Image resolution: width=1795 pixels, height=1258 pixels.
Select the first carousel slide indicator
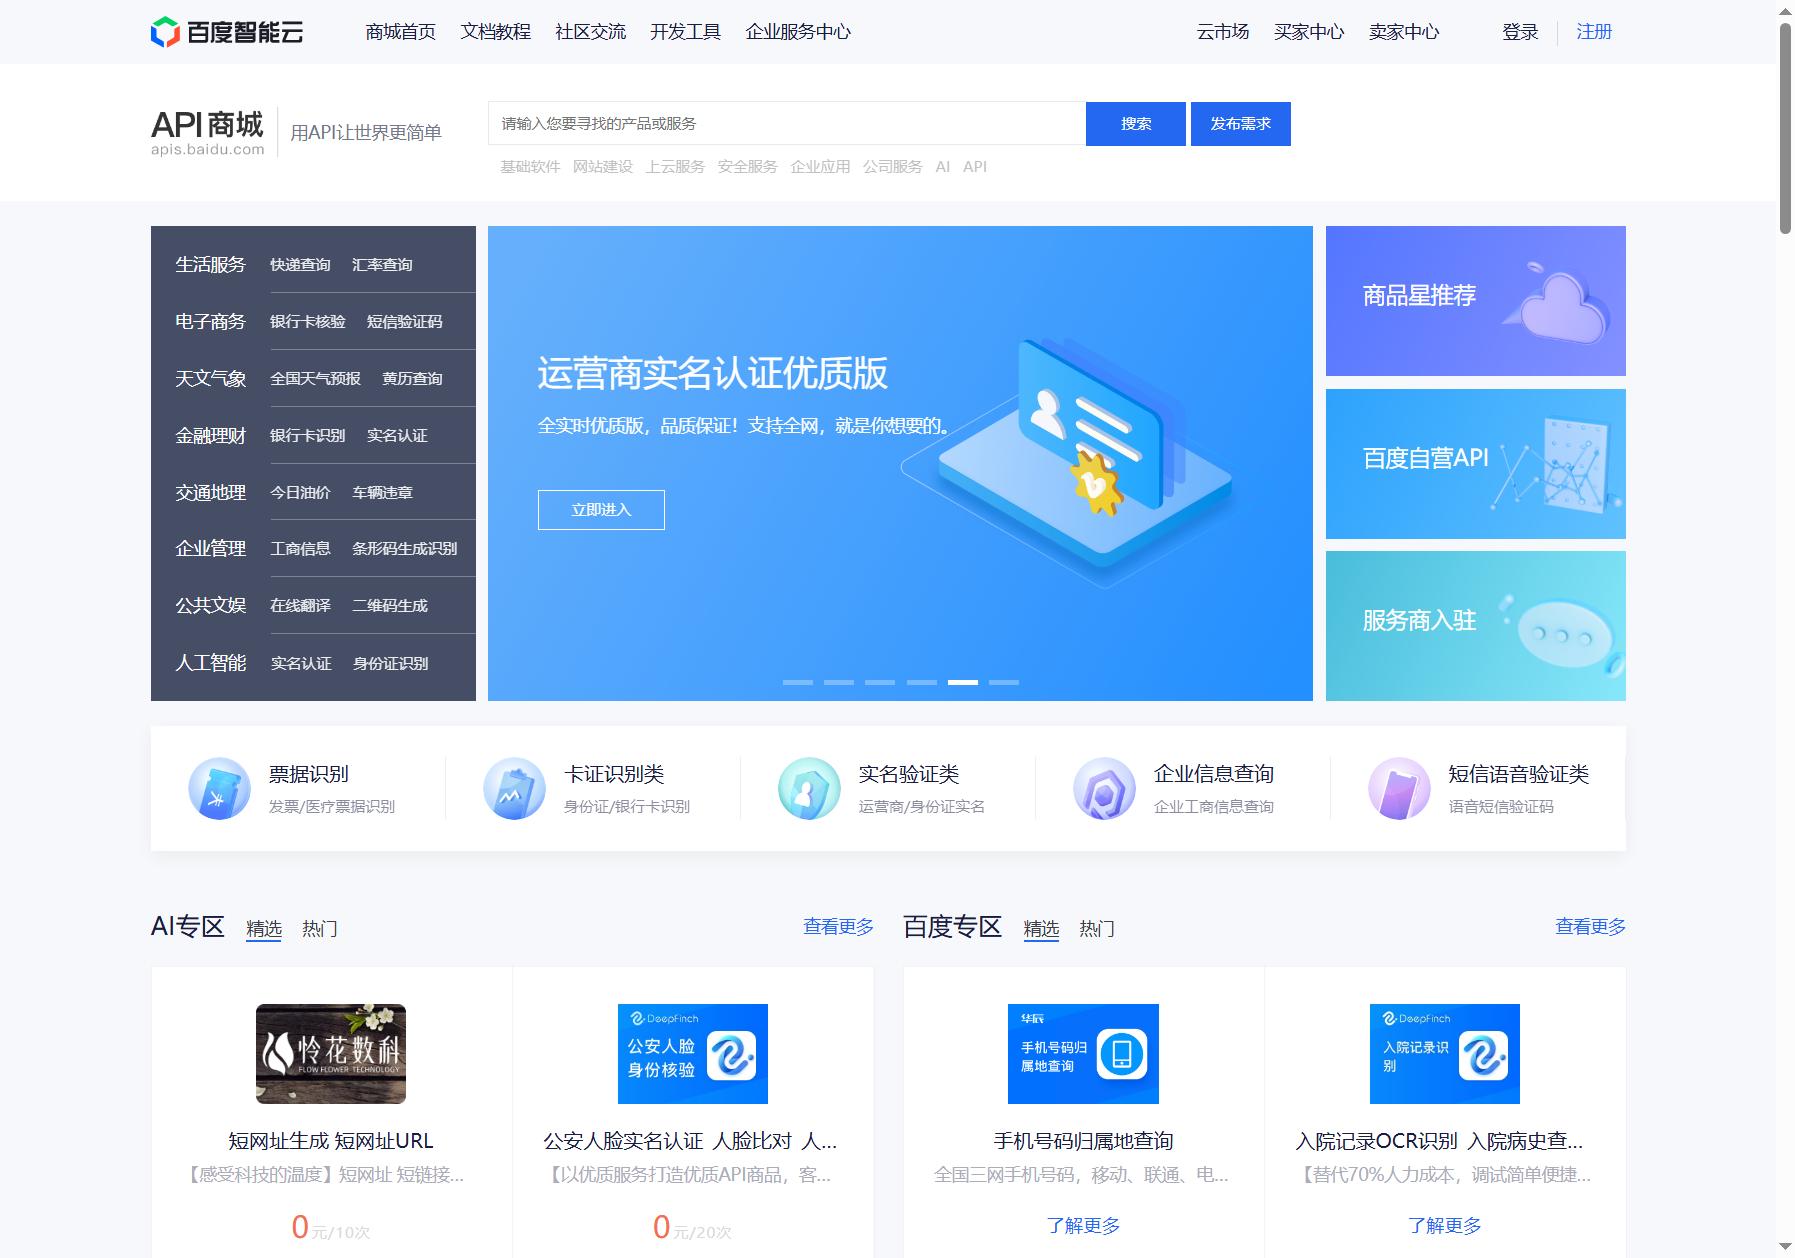798,682
